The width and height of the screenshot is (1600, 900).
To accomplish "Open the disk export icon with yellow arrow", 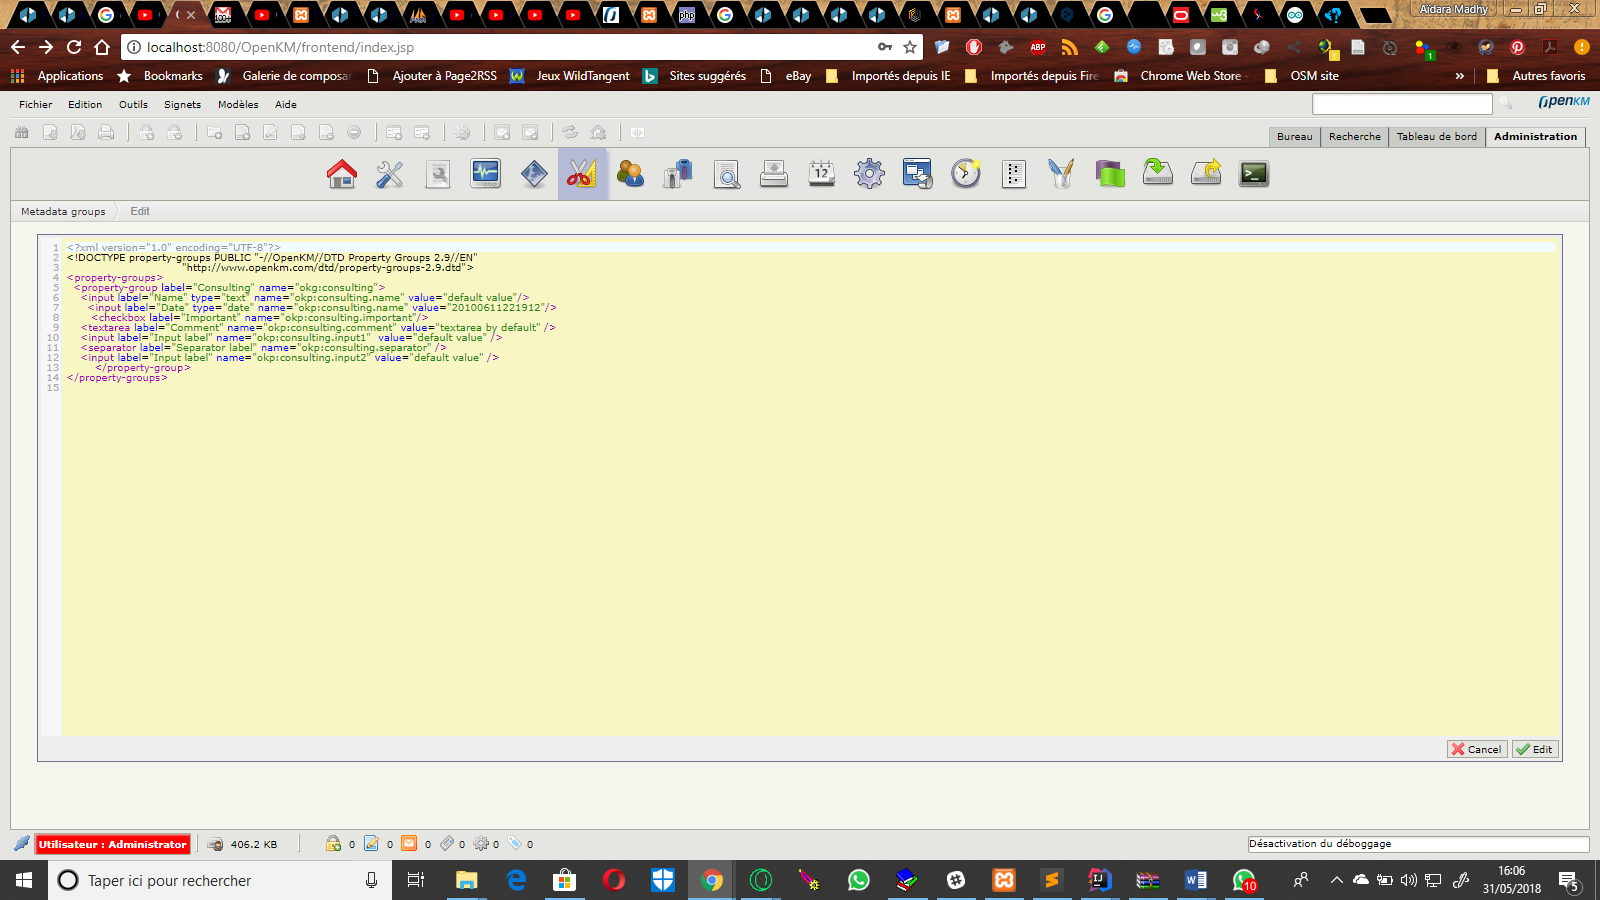I will click(1206, 174).
